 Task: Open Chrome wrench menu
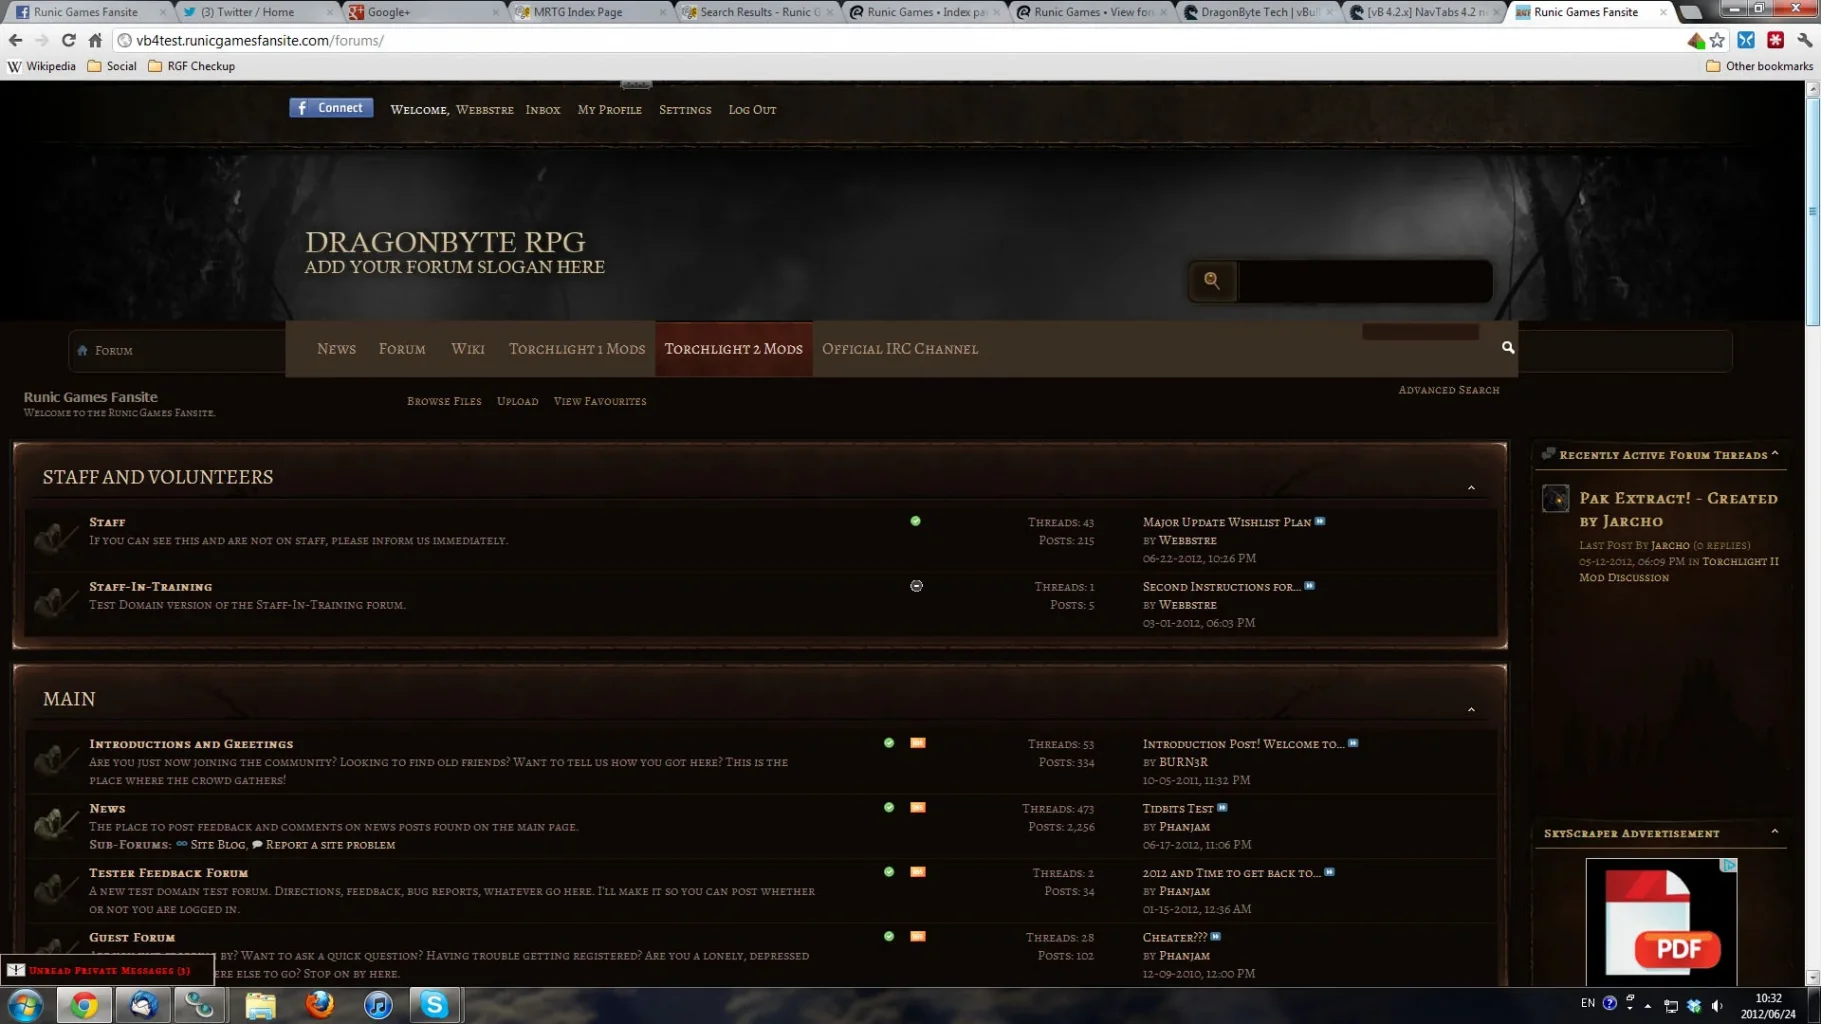pos(1804,40)
